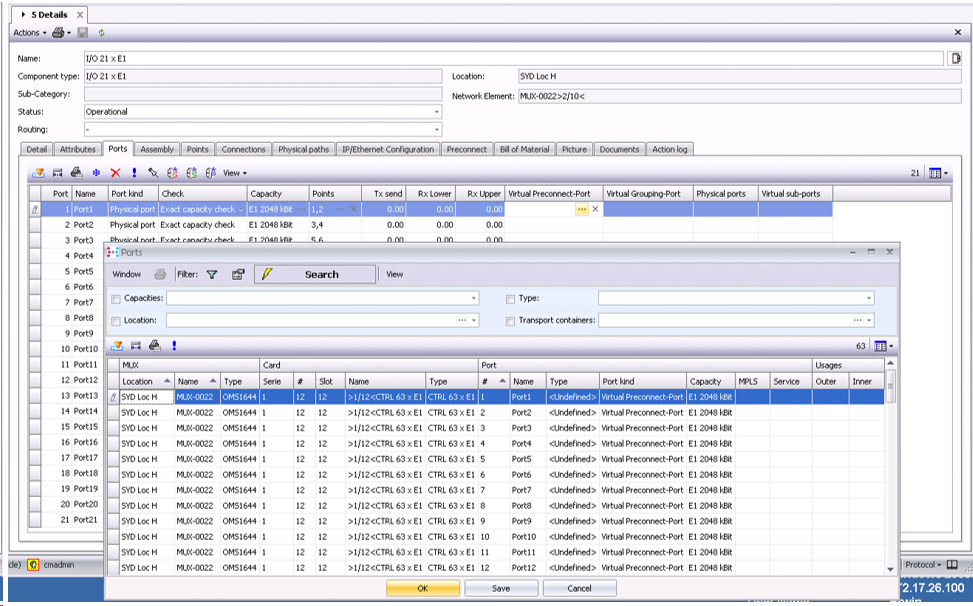Click the red X delete icon
The width and height of the screenshot is (973, 606).
115,173
